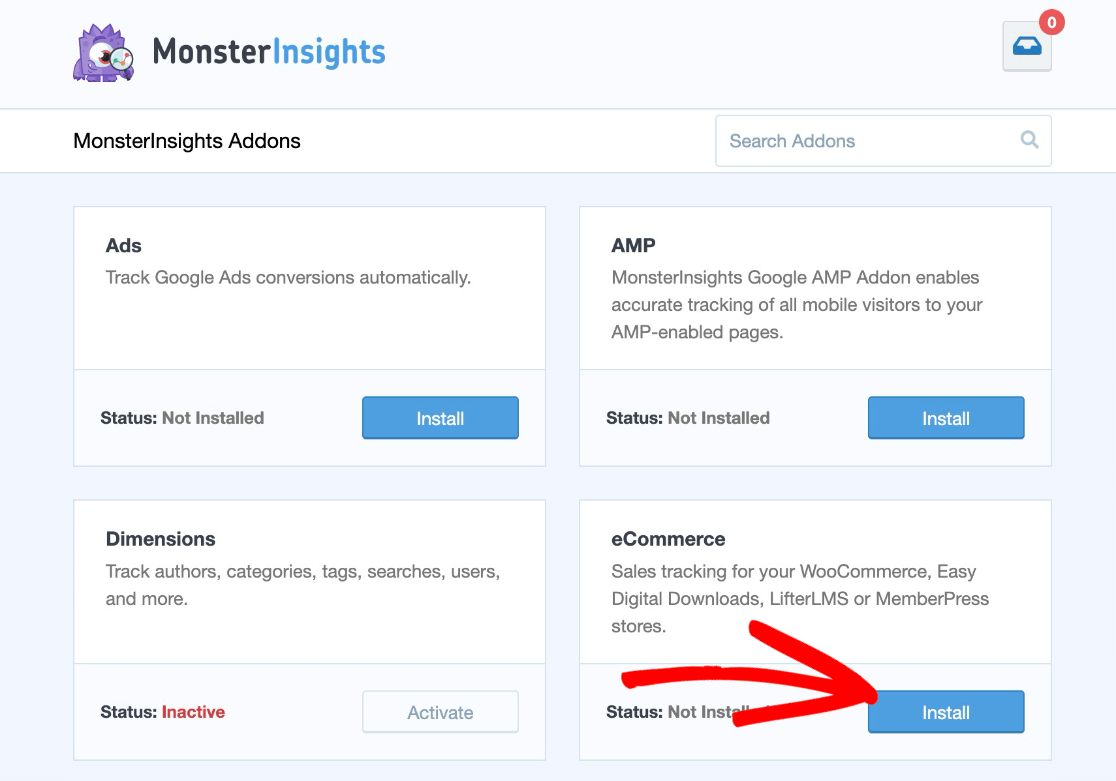The image size is (1116, 781).
Task: Click the MonsterInsights monster logo icon
Action: (x=103, y=52)
